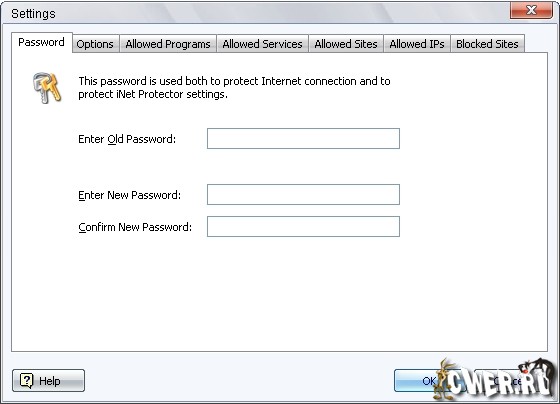
Task: Close the Settings dialog with the X button
Action: pyautogui.click(x=531, y=10)
